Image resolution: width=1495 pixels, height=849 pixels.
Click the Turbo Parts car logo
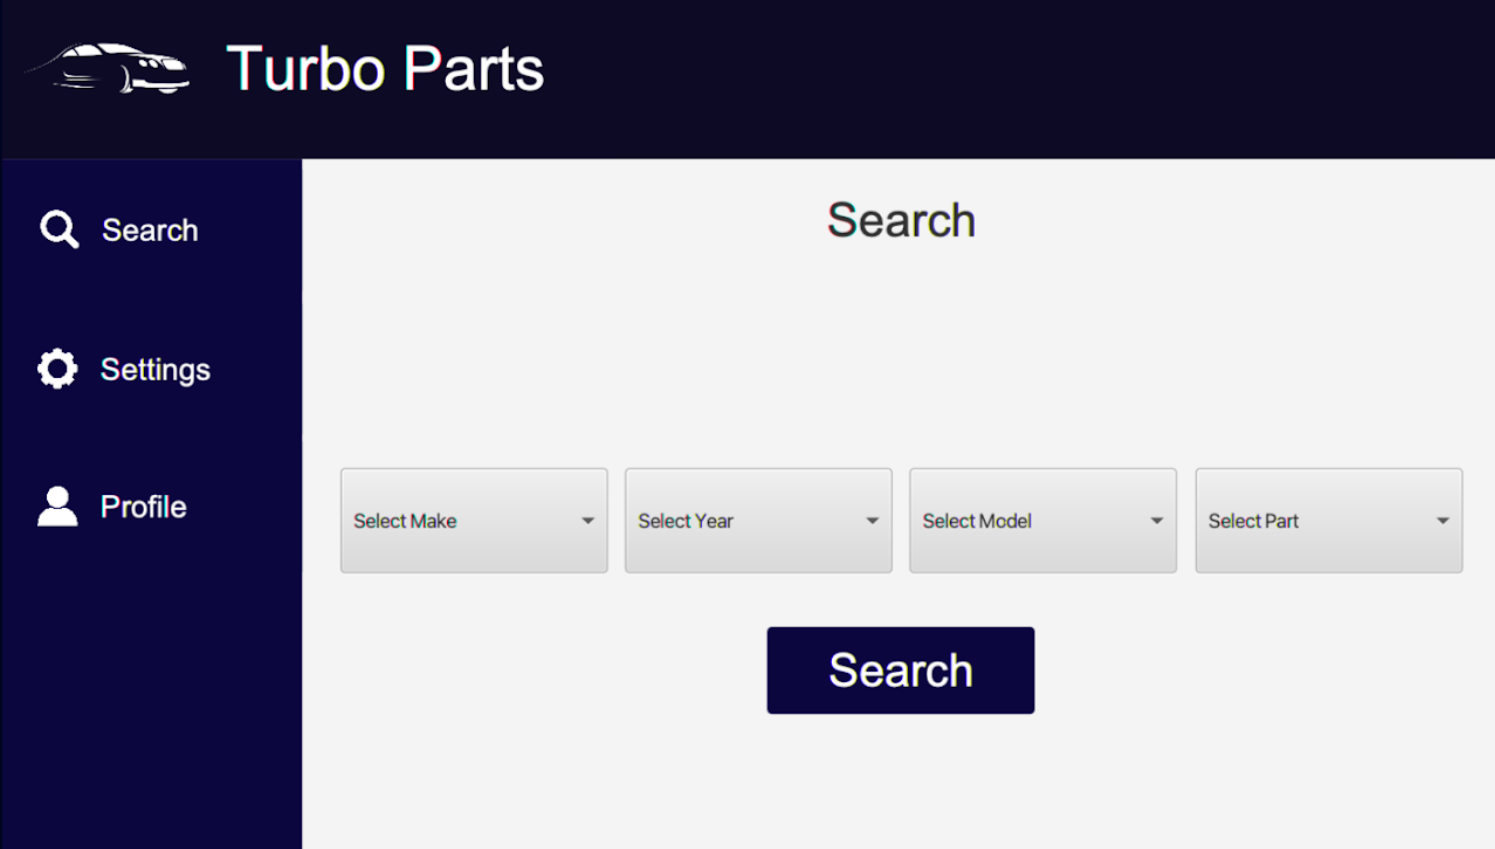click(108, 68)
